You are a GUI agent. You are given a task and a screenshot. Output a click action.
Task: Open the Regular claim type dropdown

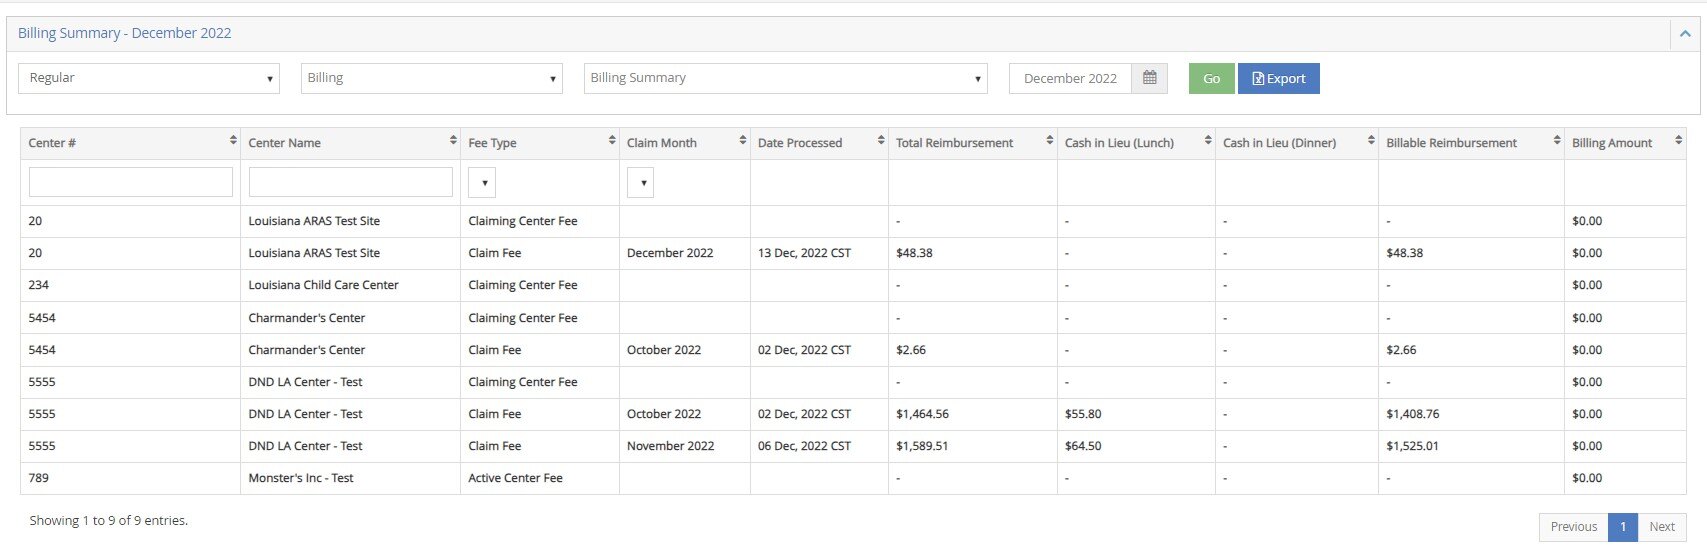[148, 78]
